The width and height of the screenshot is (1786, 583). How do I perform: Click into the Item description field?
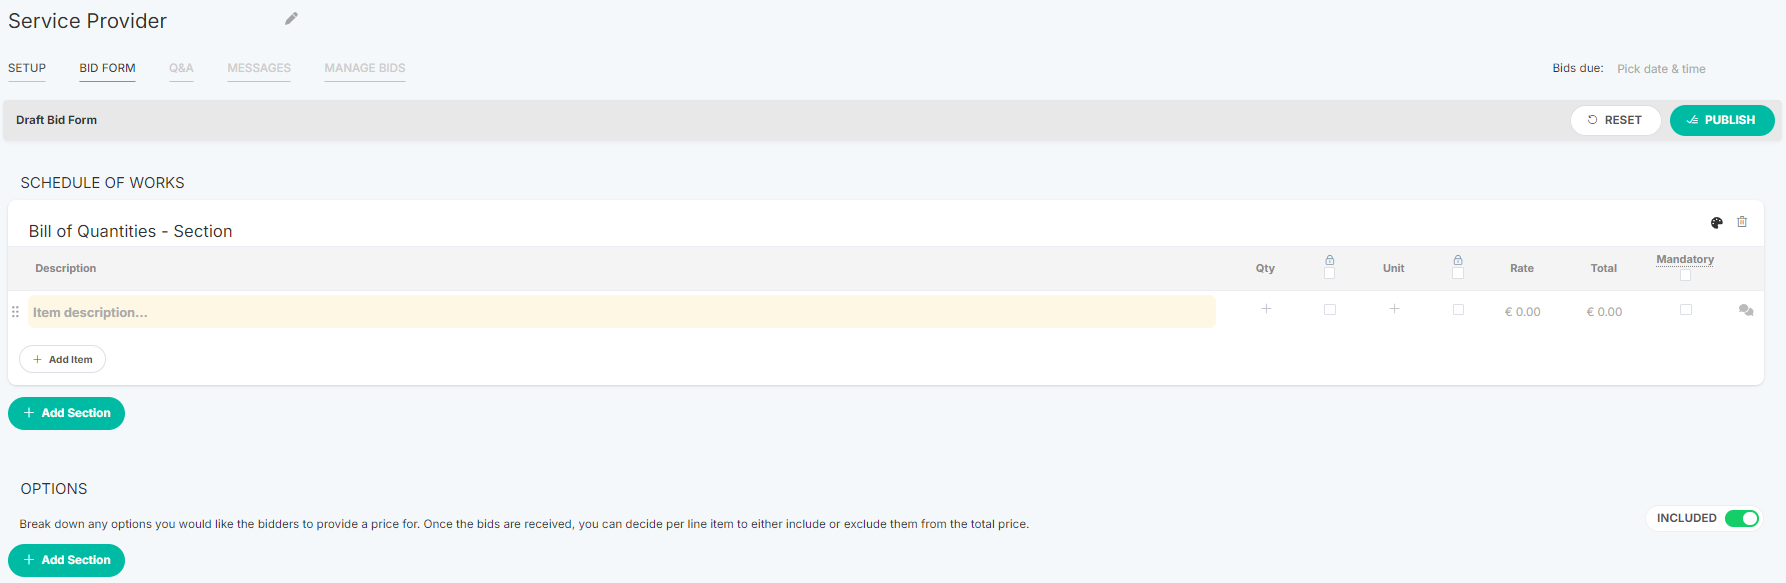[x=622, y=312]
